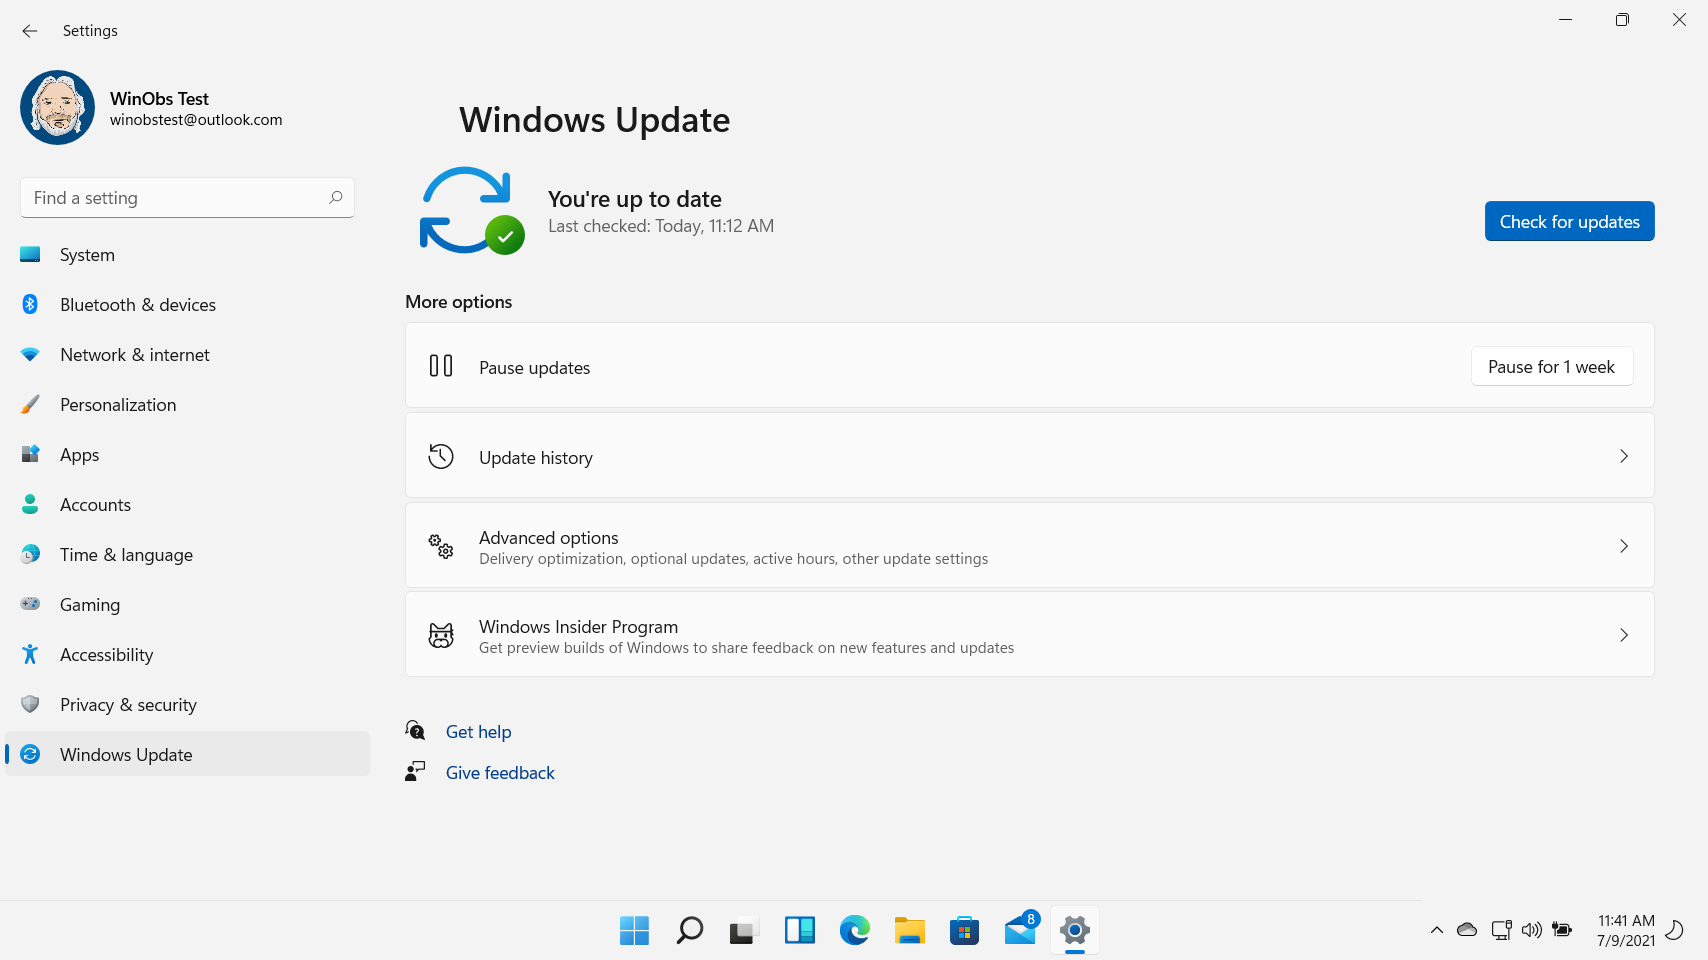Click inside the Find a setting search box
Viewport: 1708px width, 960px height.
click(186, 197)
